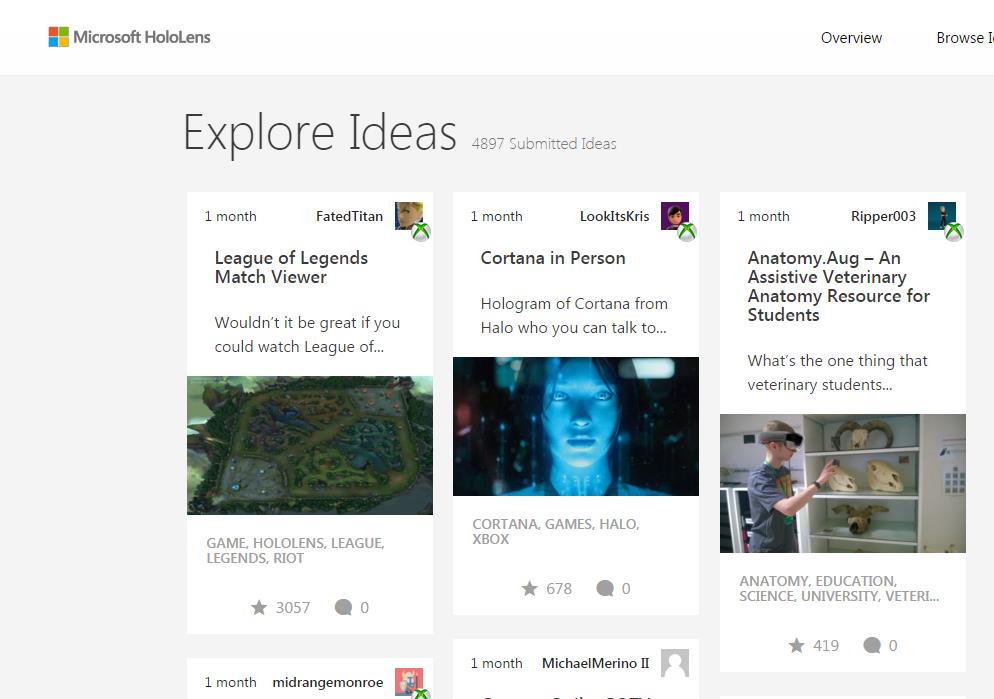Screen dimensions: 994x699
Task: Click '1 month' on MichaelMerino II's card
Action: (x=496, y=663)
